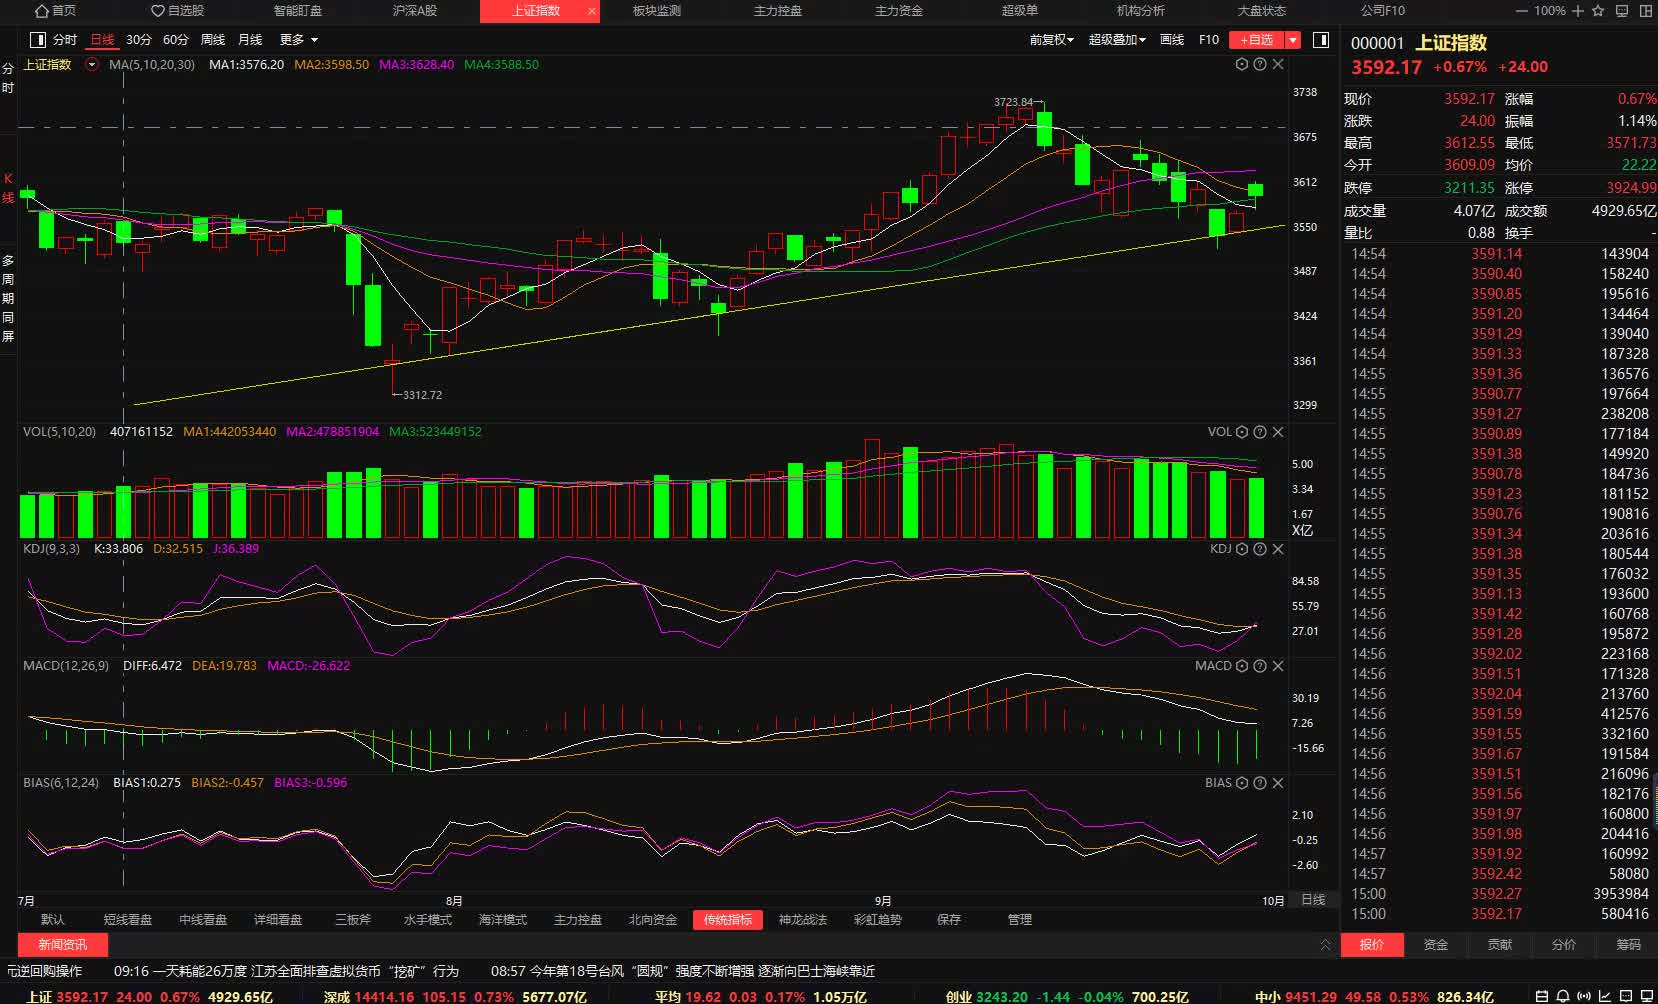Open the 主力资金 tab
1658x1004 pixels.
pyautogui.click(x=899, y=11)
